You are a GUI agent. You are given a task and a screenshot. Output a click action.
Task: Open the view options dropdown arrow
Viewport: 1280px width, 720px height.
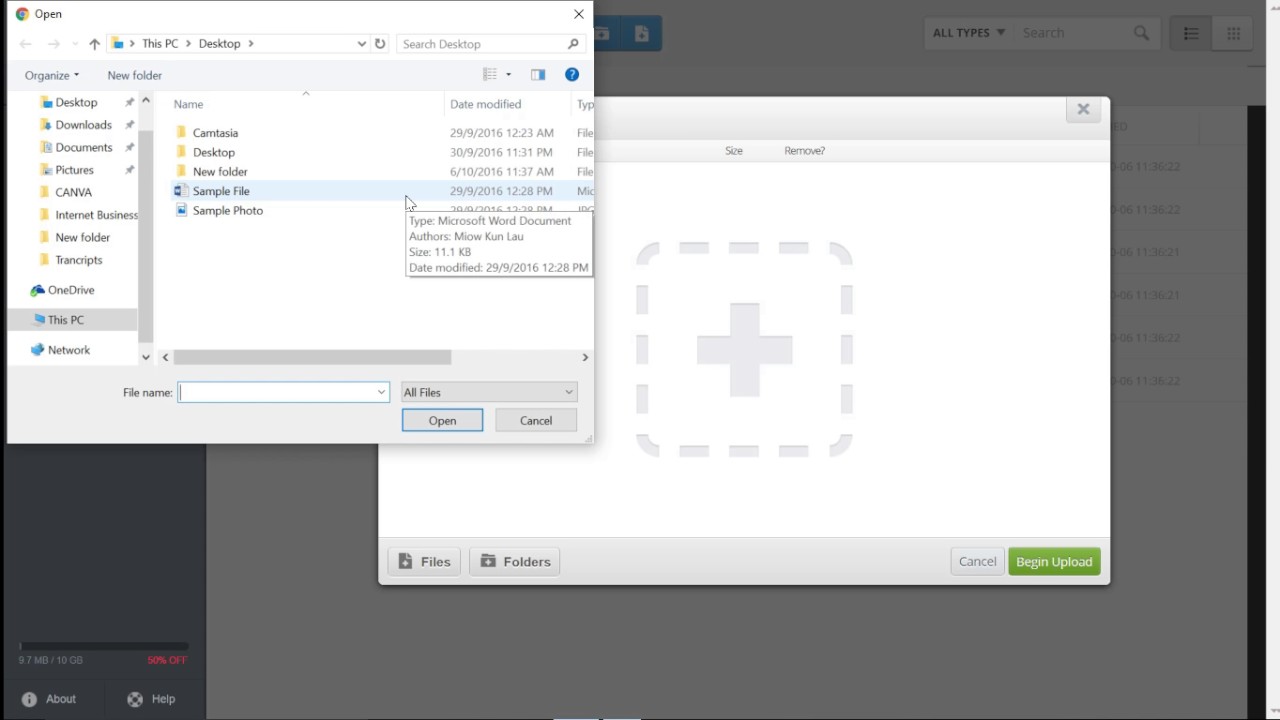[508, 75]
